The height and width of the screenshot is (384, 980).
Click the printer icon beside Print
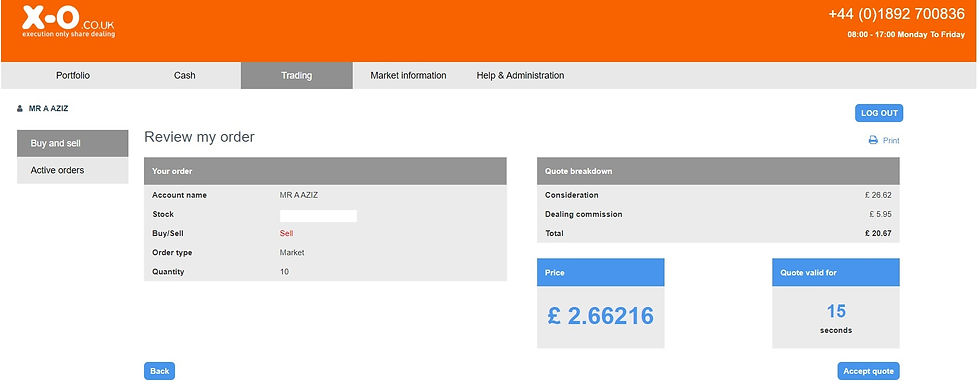[x=873, y=141]
